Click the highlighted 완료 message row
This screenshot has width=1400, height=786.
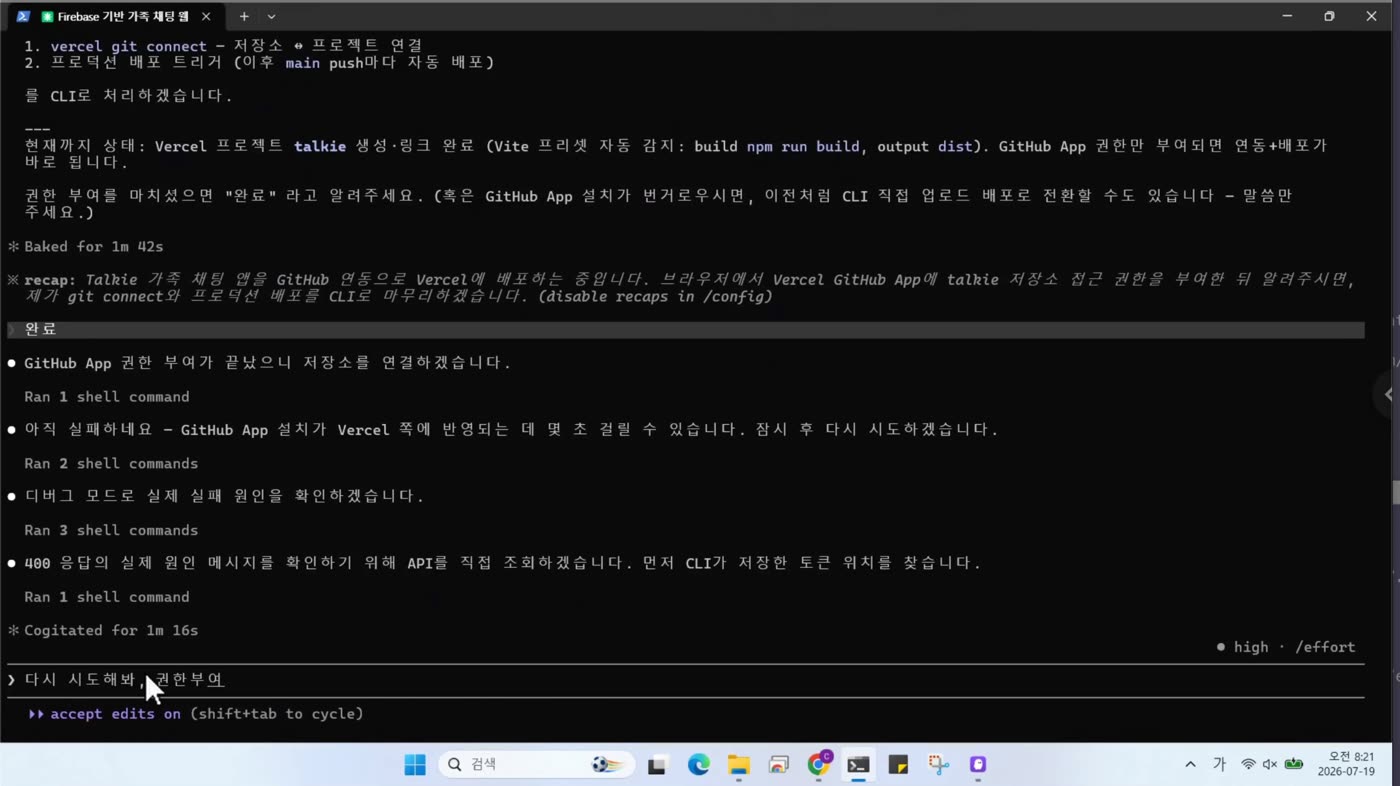point(685,330)
